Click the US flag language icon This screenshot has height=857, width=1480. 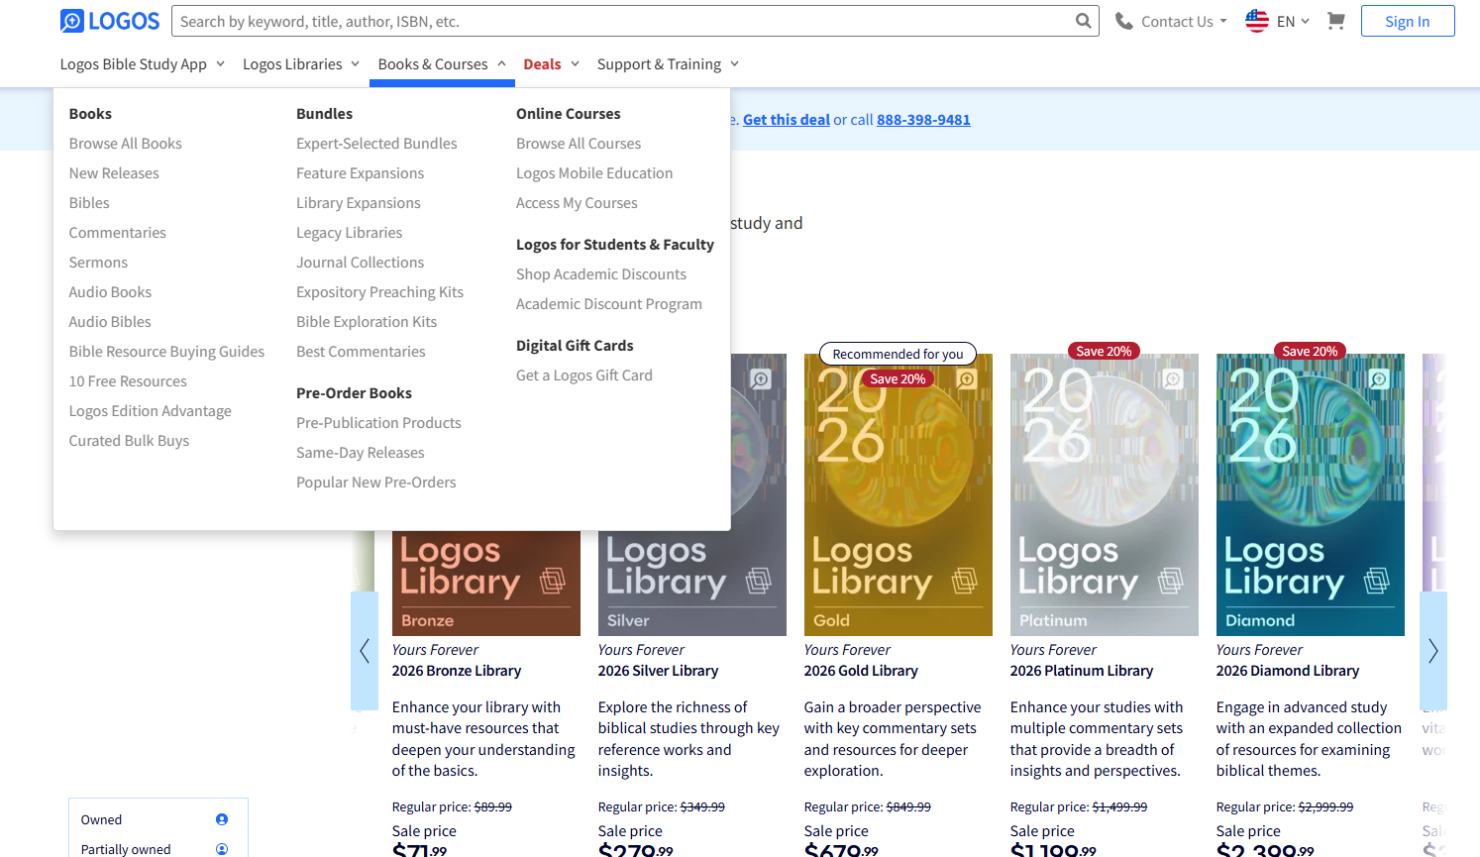1257,20
